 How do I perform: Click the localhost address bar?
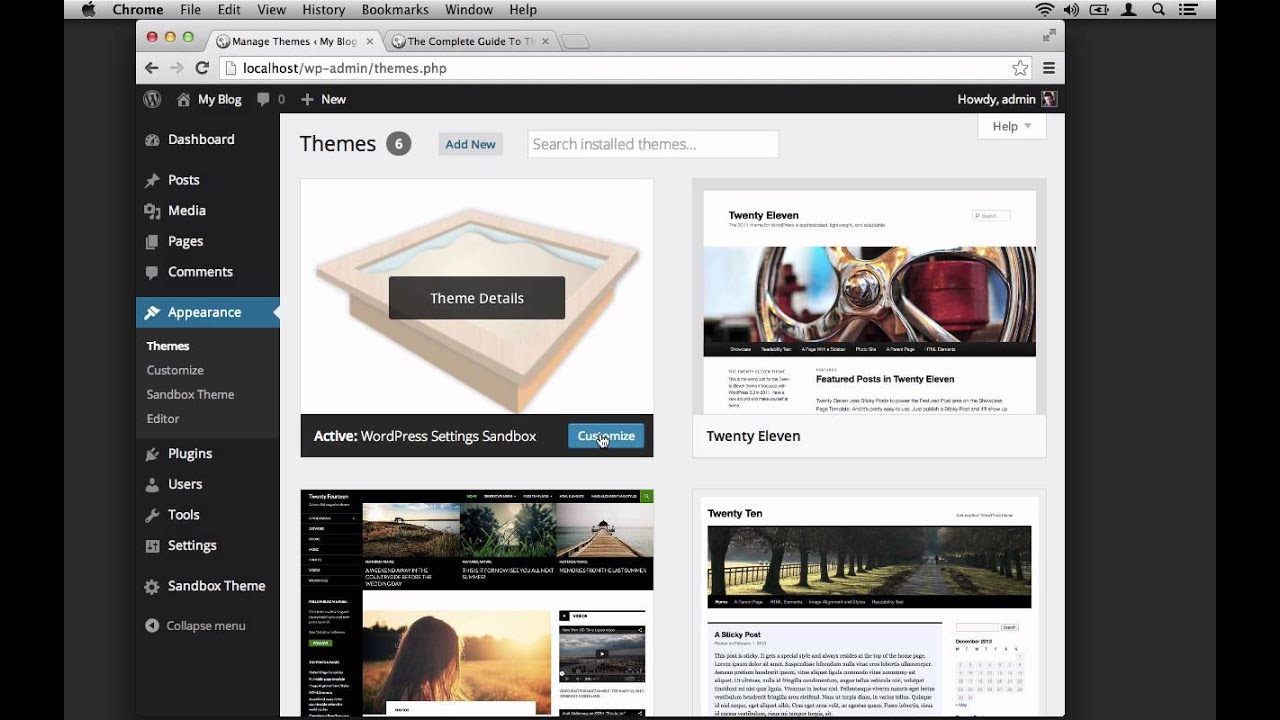625,68
